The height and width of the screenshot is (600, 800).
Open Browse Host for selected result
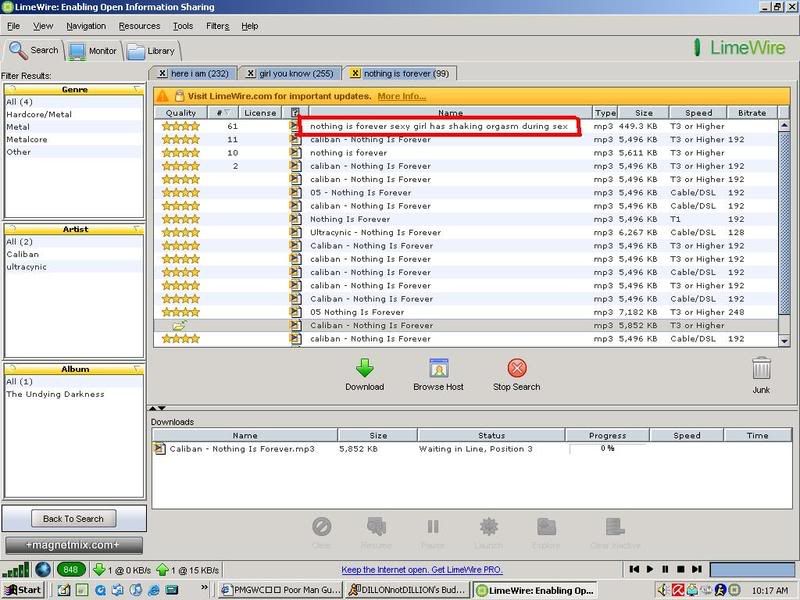[x=438, y=375]
